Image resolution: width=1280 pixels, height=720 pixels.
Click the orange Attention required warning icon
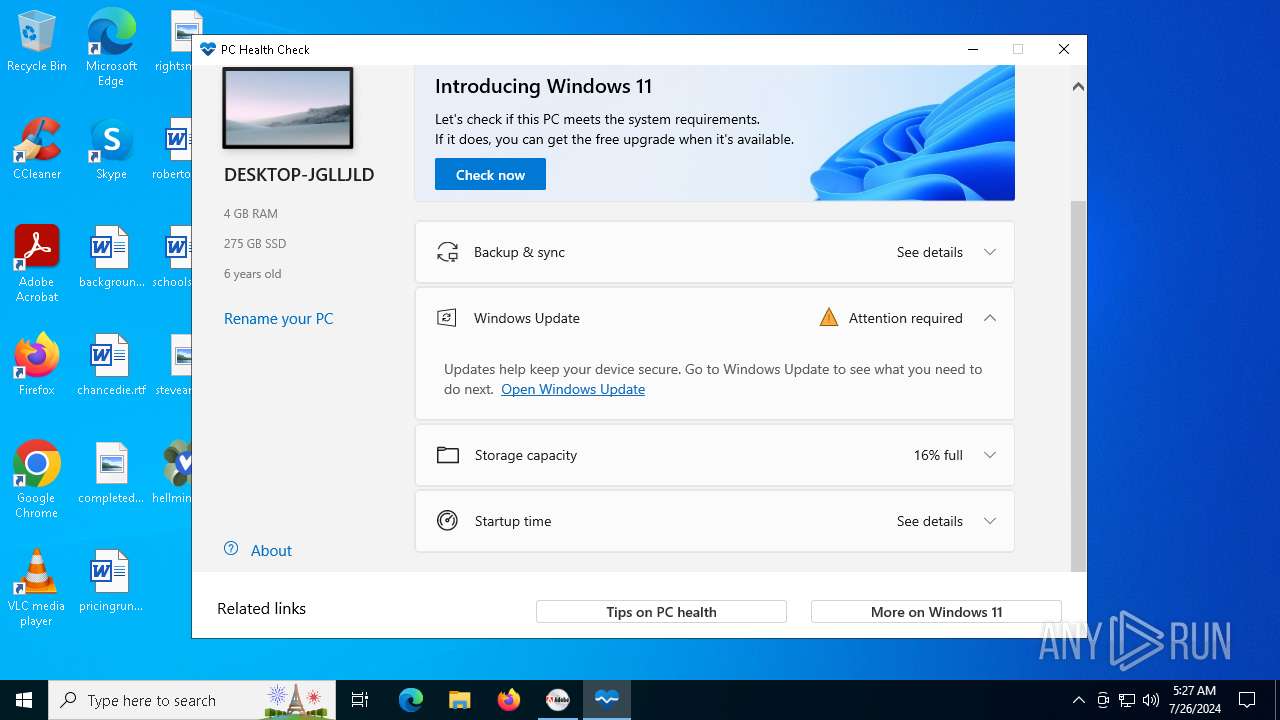pos(828,318)
